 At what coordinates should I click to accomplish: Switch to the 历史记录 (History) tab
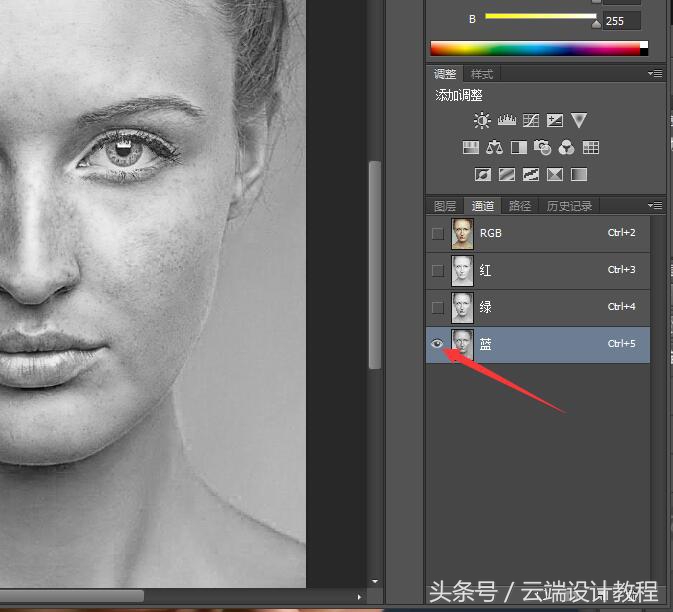569,206
